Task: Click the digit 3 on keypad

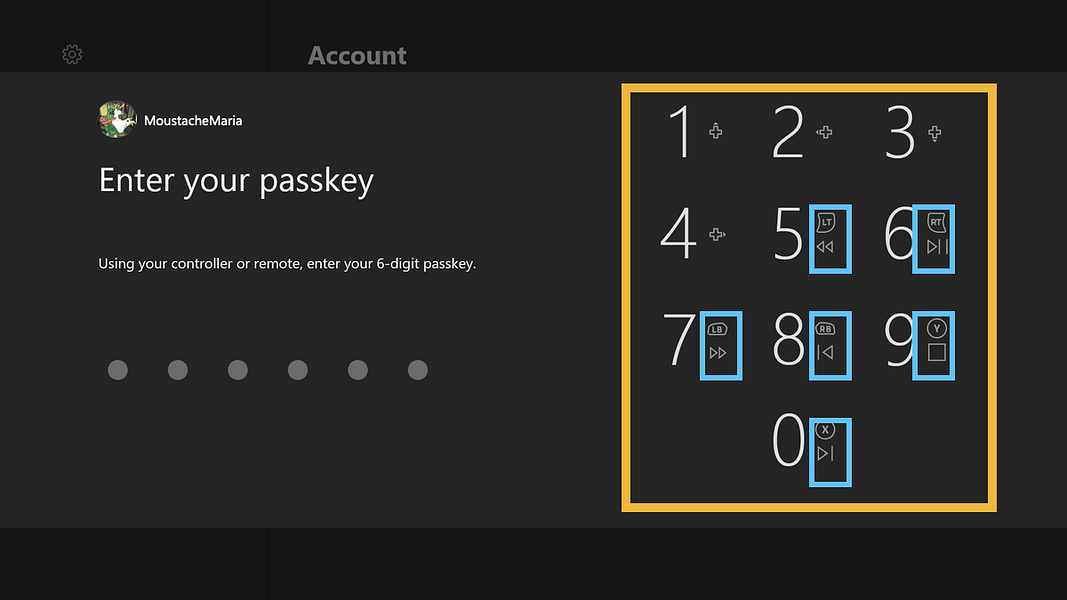Action: 900,132
